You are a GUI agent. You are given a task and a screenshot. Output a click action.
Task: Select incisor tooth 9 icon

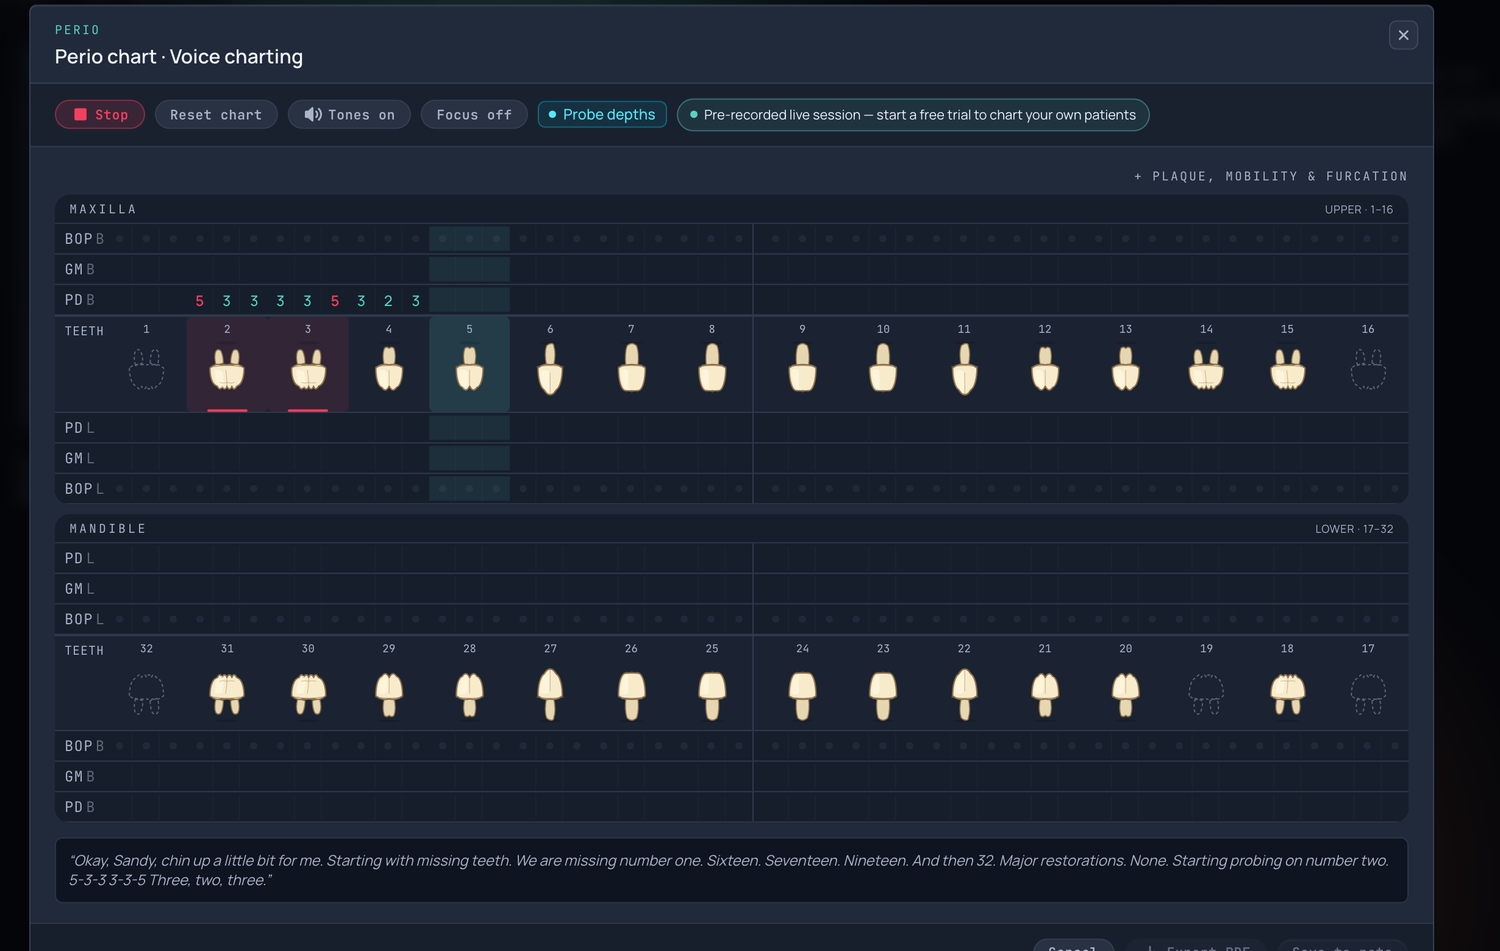802,368
